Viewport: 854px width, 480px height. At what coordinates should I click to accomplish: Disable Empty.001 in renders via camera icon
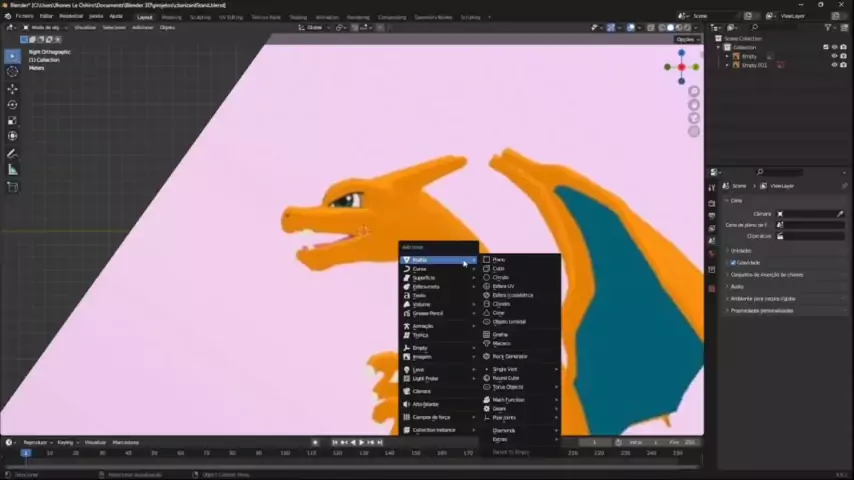pyautogui.click(x=844, y=65)
